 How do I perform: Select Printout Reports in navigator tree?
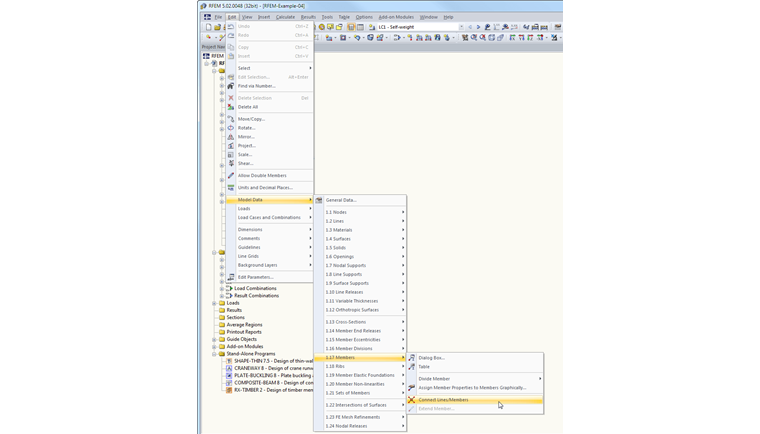pyautogui.click(x=244, y=332)
